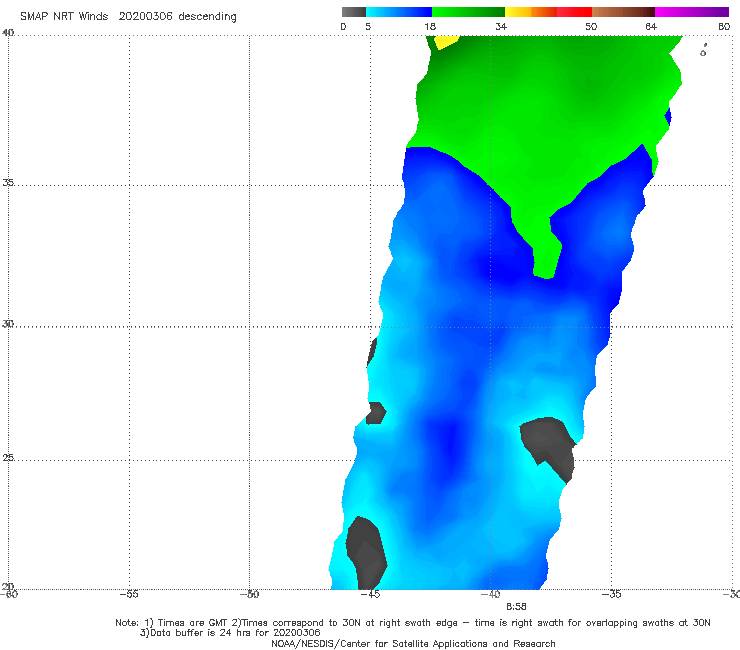Click the latitude label '25' on left axis
The height and width of the screenshot is (650, 740).
coord(8,457)
